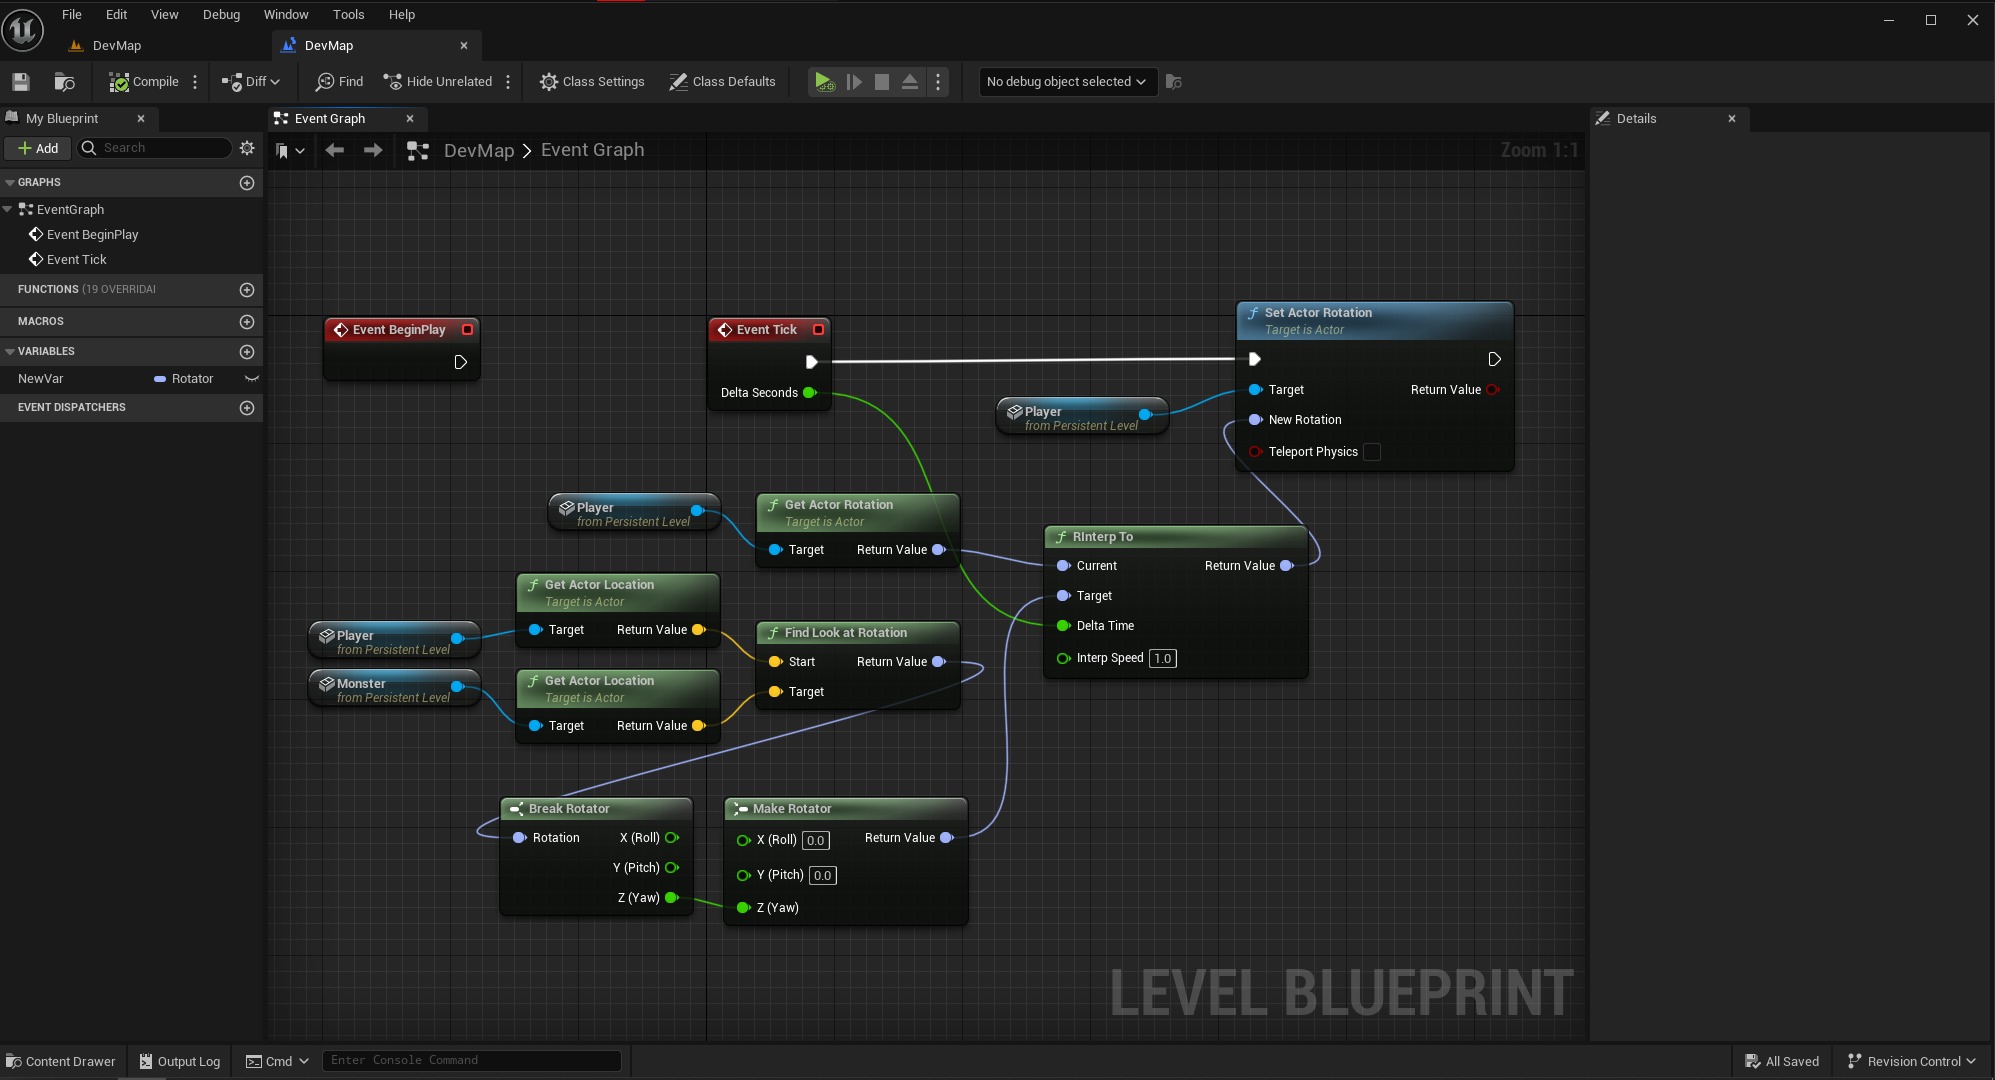Screen dimensions: 1995x1080
Task: Click Class Defaults button
Action: pyautogui.click(x=722, y=82)
